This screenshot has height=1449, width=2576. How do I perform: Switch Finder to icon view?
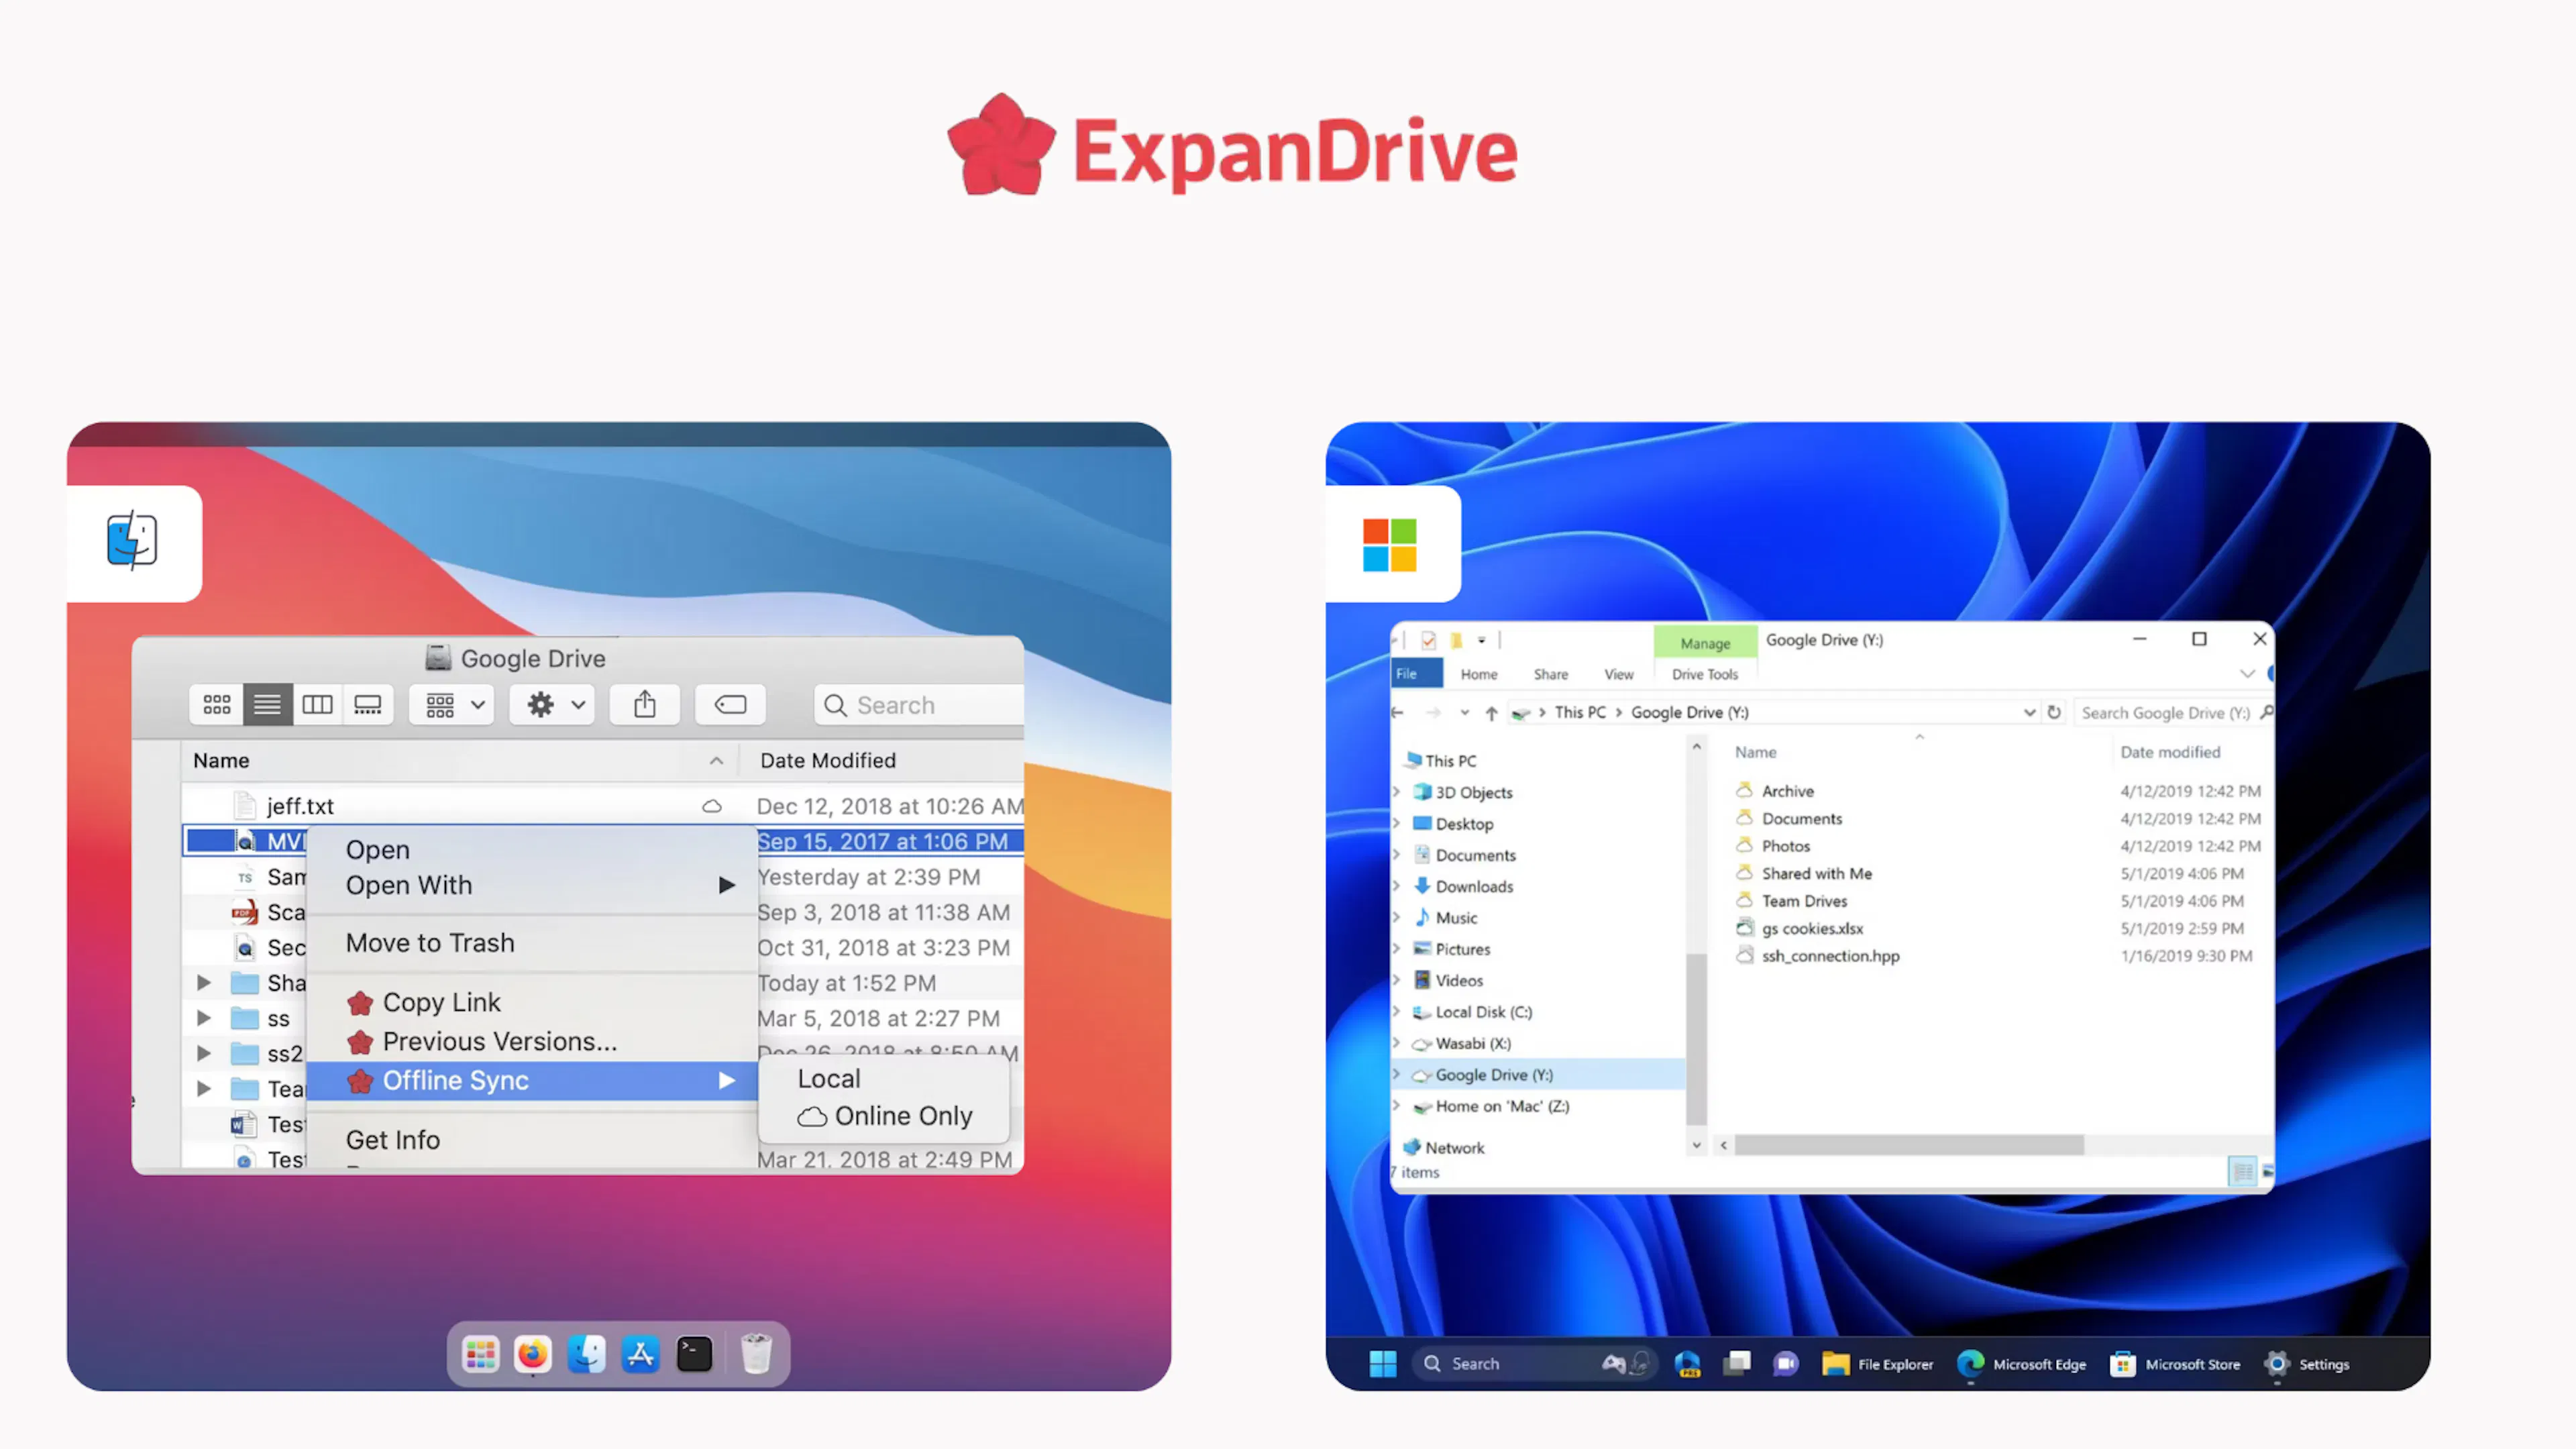click(x=217, y=705)
